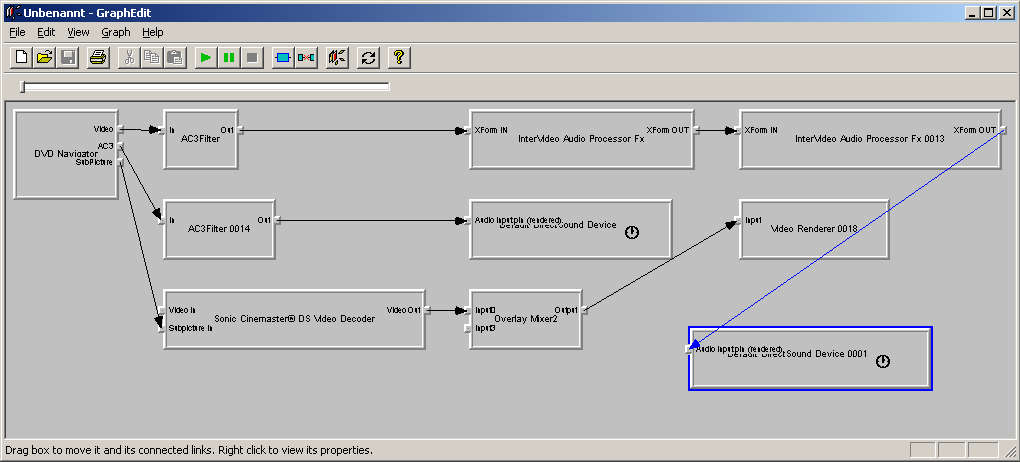Select the DVD Navigator filter box

pos(55,170)
